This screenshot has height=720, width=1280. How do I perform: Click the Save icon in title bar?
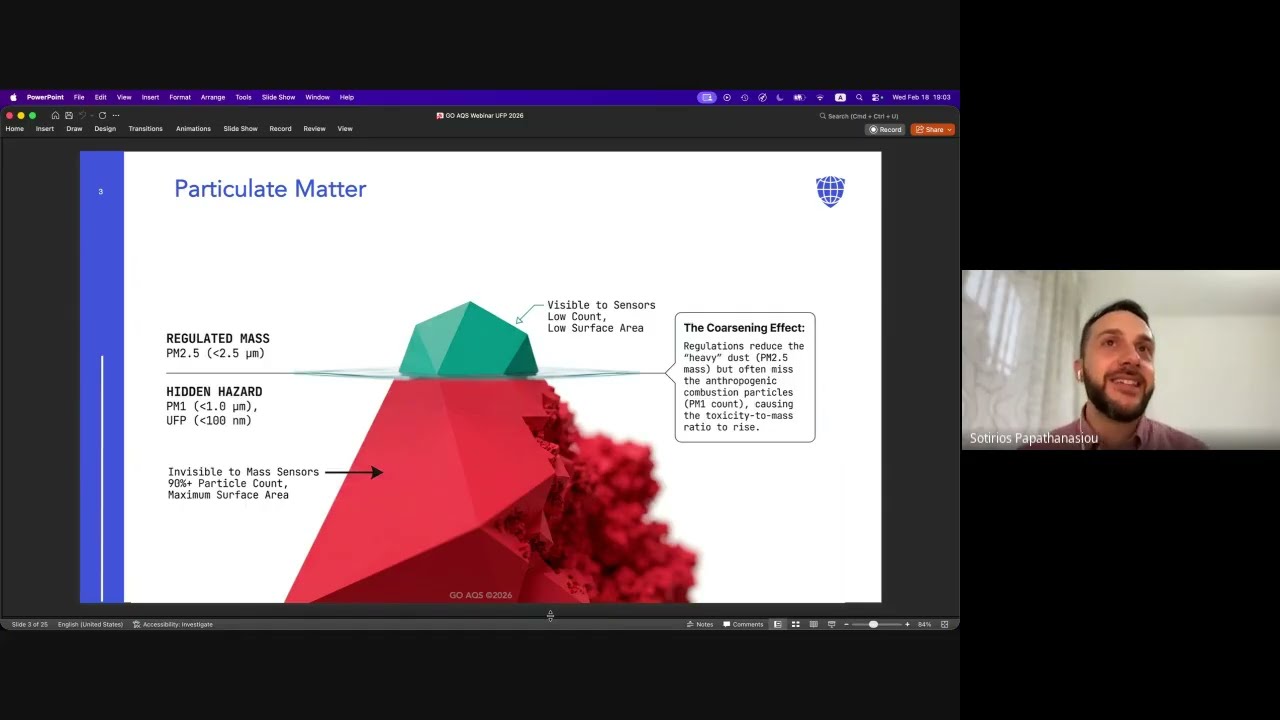coord(69,115)
